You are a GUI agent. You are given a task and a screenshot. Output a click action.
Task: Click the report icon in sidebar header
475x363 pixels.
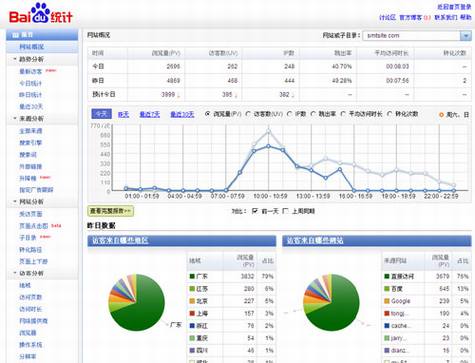[15, 35]
